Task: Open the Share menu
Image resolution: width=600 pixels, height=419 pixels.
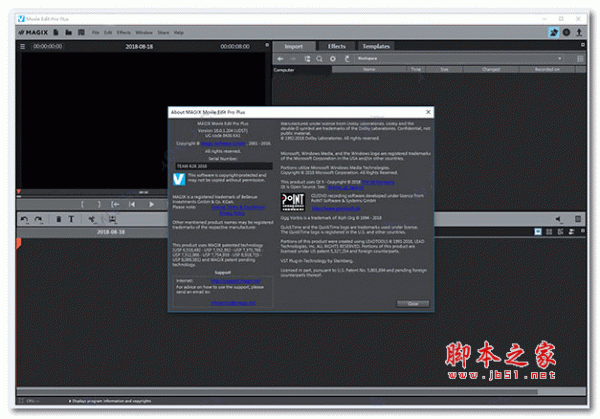Action: pos(163,33)
